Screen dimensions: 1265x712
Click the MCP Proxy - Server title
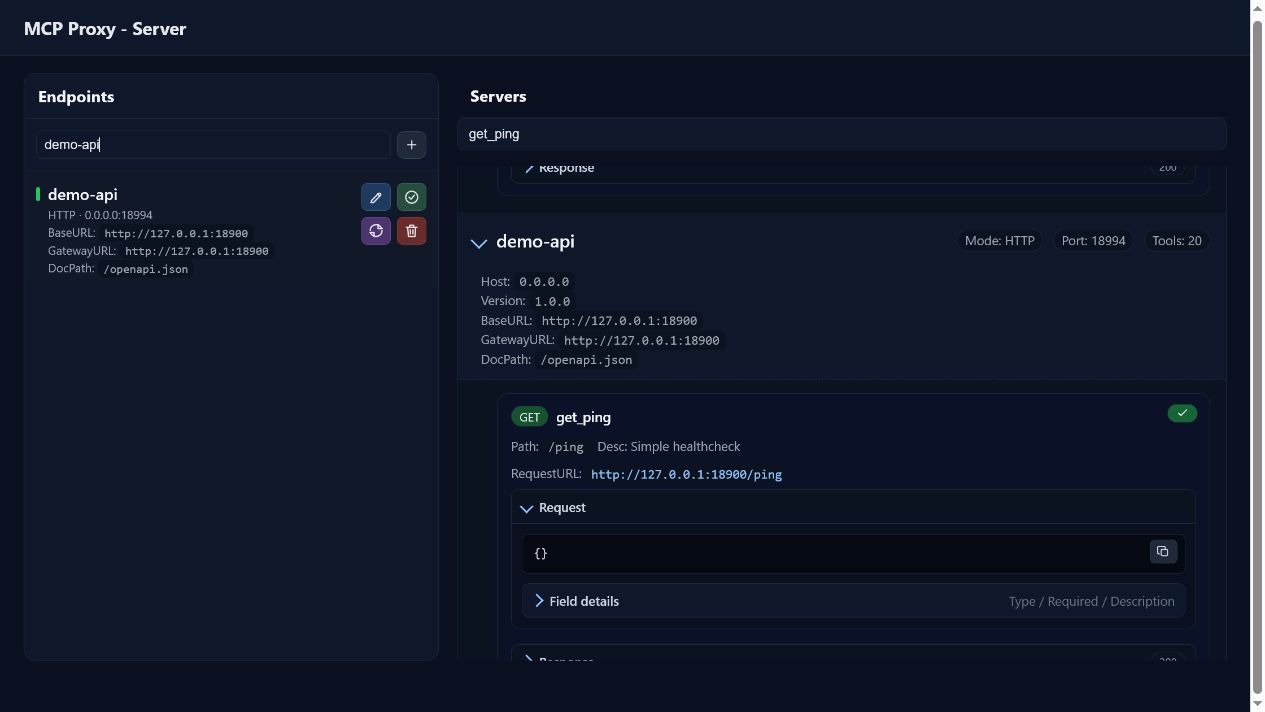click(105, 29)
